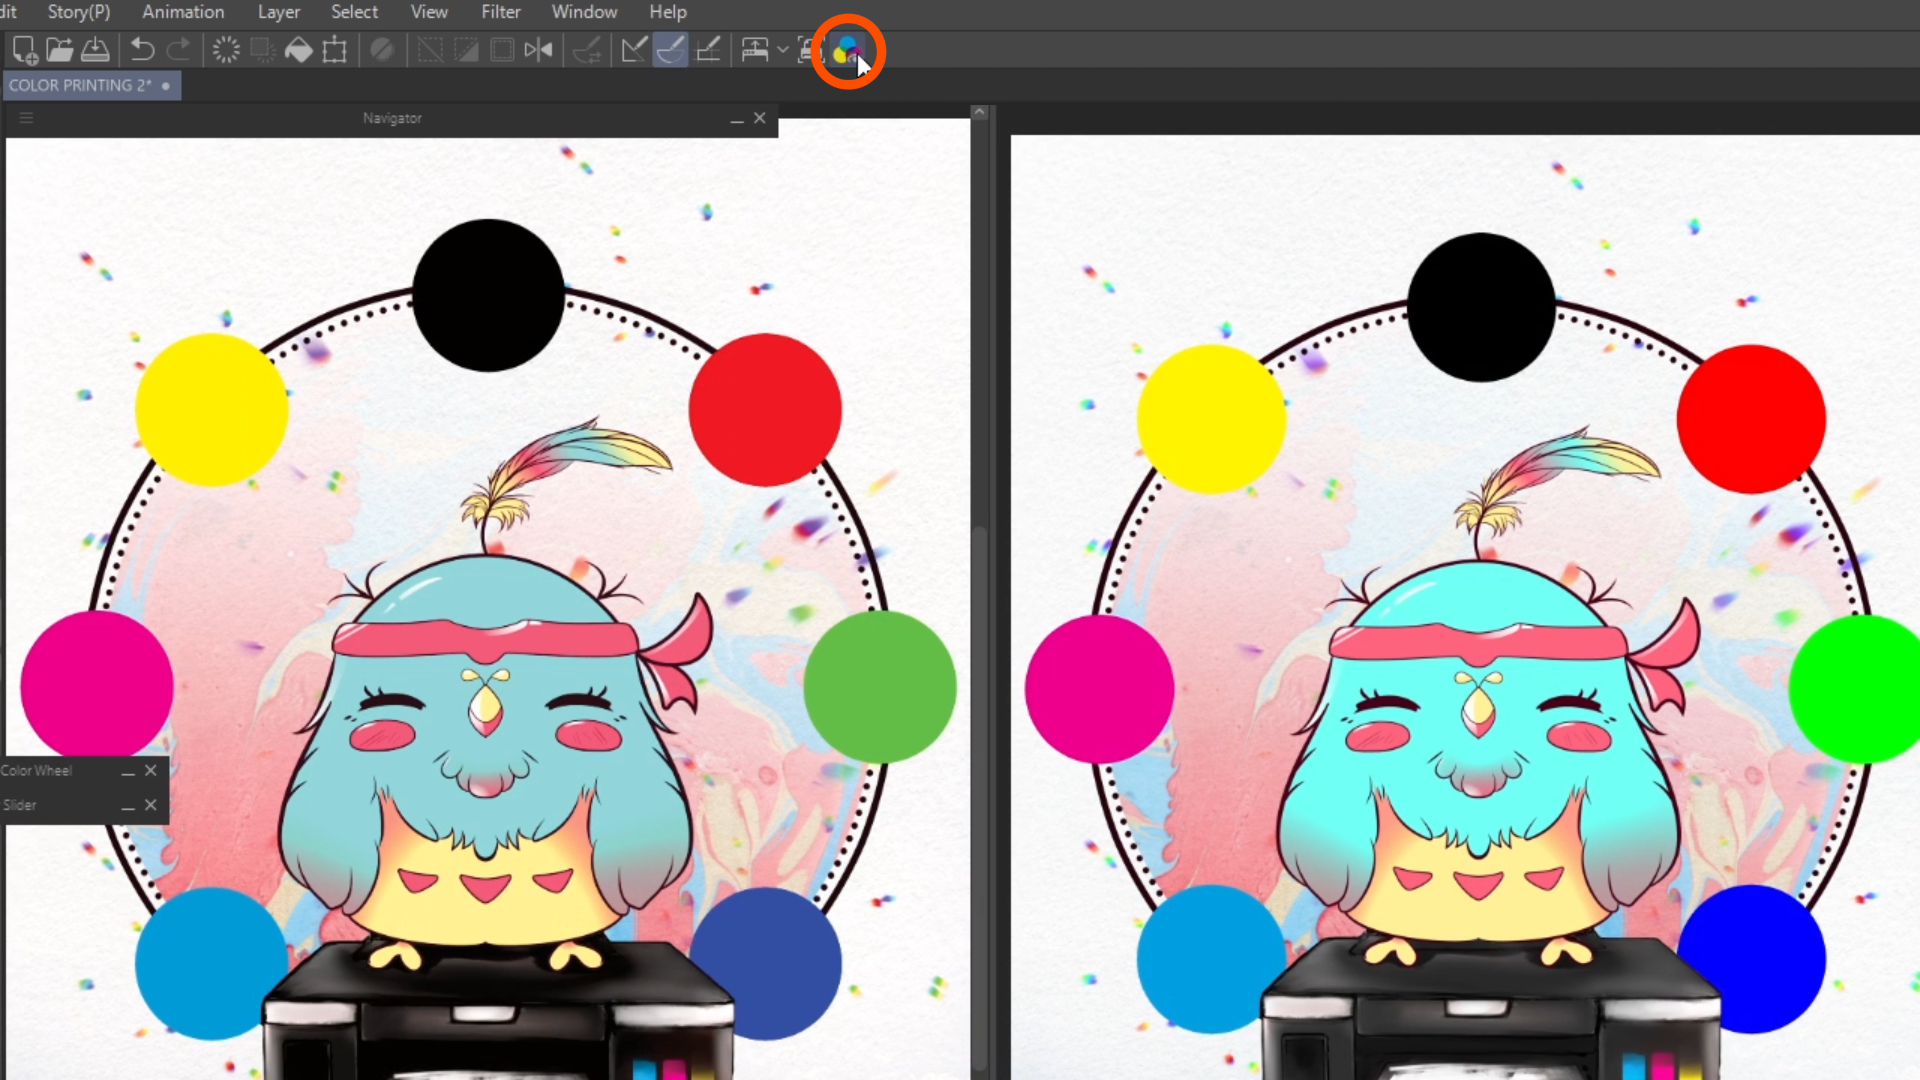Screen dimensions: 1920x1080
Task: Click the bright green circle on right canvas
Action: (x=1855, y=689)
